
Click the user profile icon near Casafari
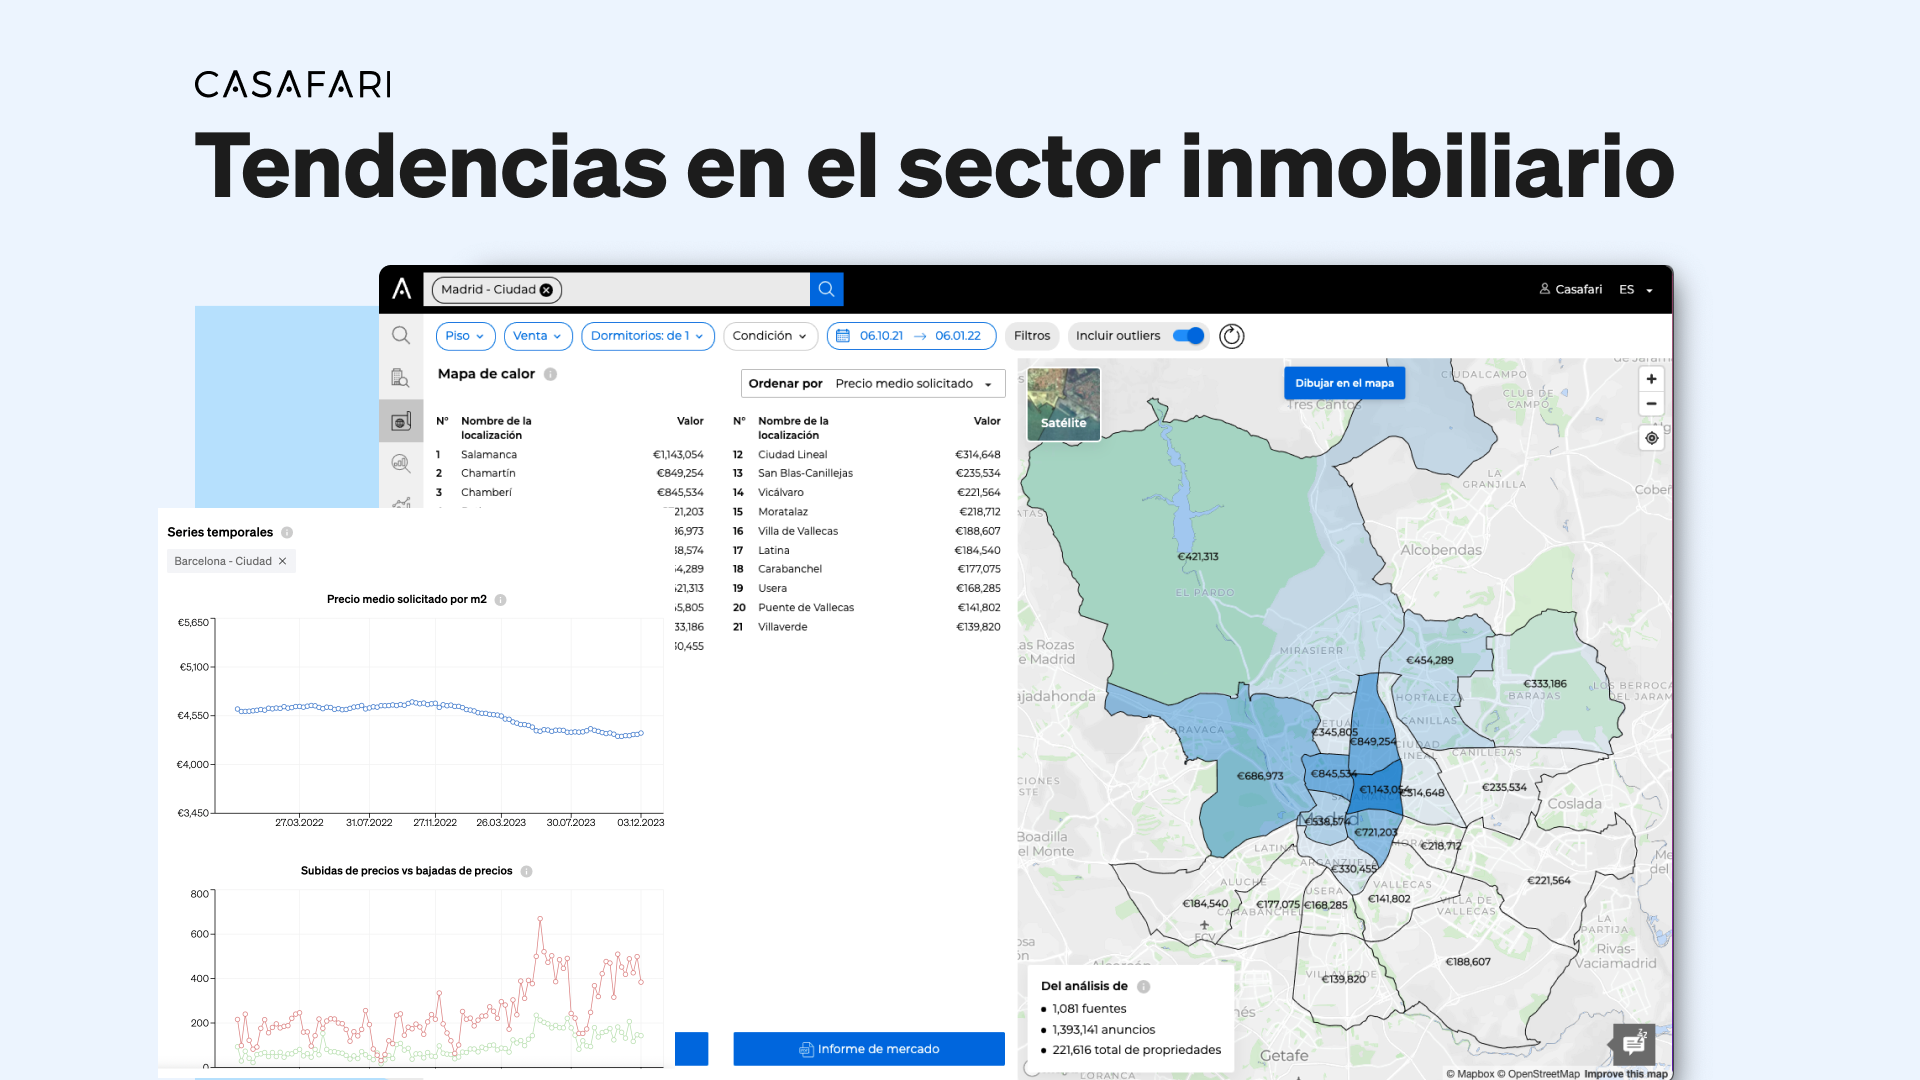click(x=1545, y=289)
